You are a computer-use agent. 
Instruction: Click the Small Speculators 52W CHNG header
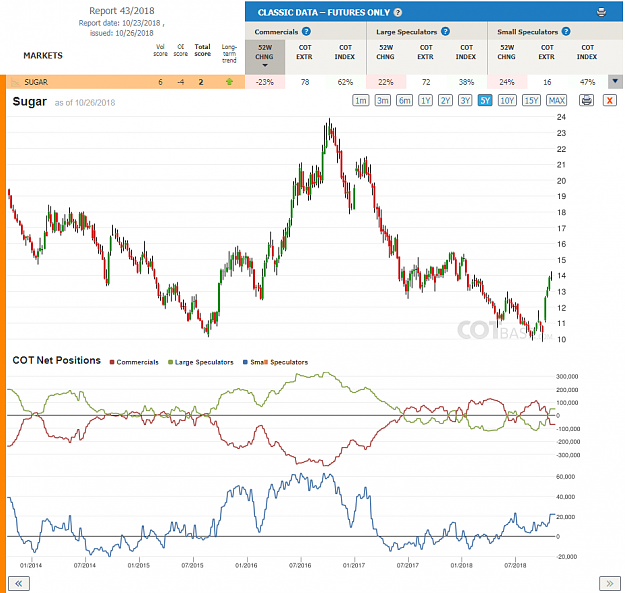507,52
